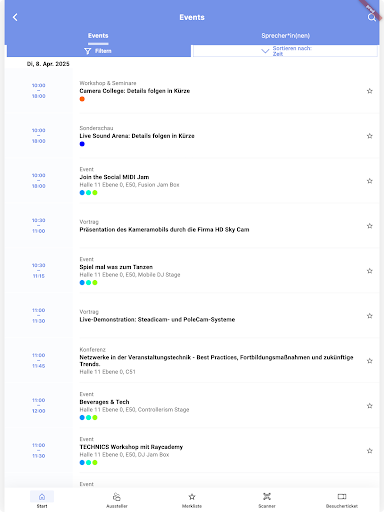Click the filter funnel icon

coord(88,51)
